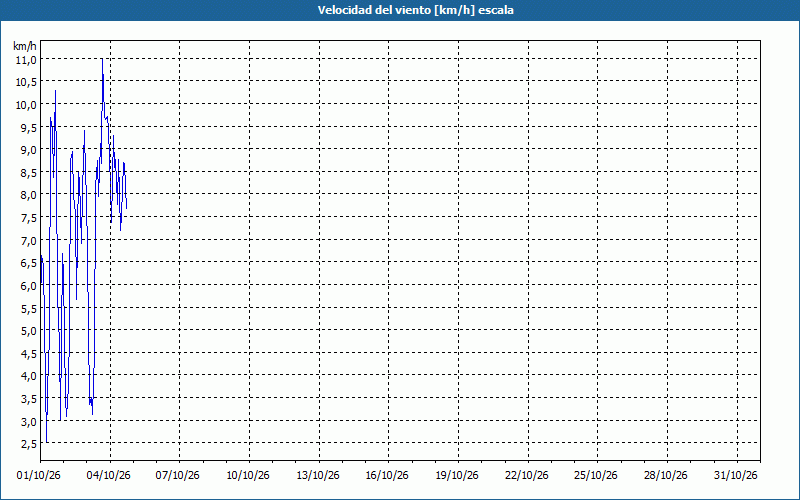Click the chart title 'Velocidad del viento [km/h] escala'
The image size is (800, 500).
[415, 10]
